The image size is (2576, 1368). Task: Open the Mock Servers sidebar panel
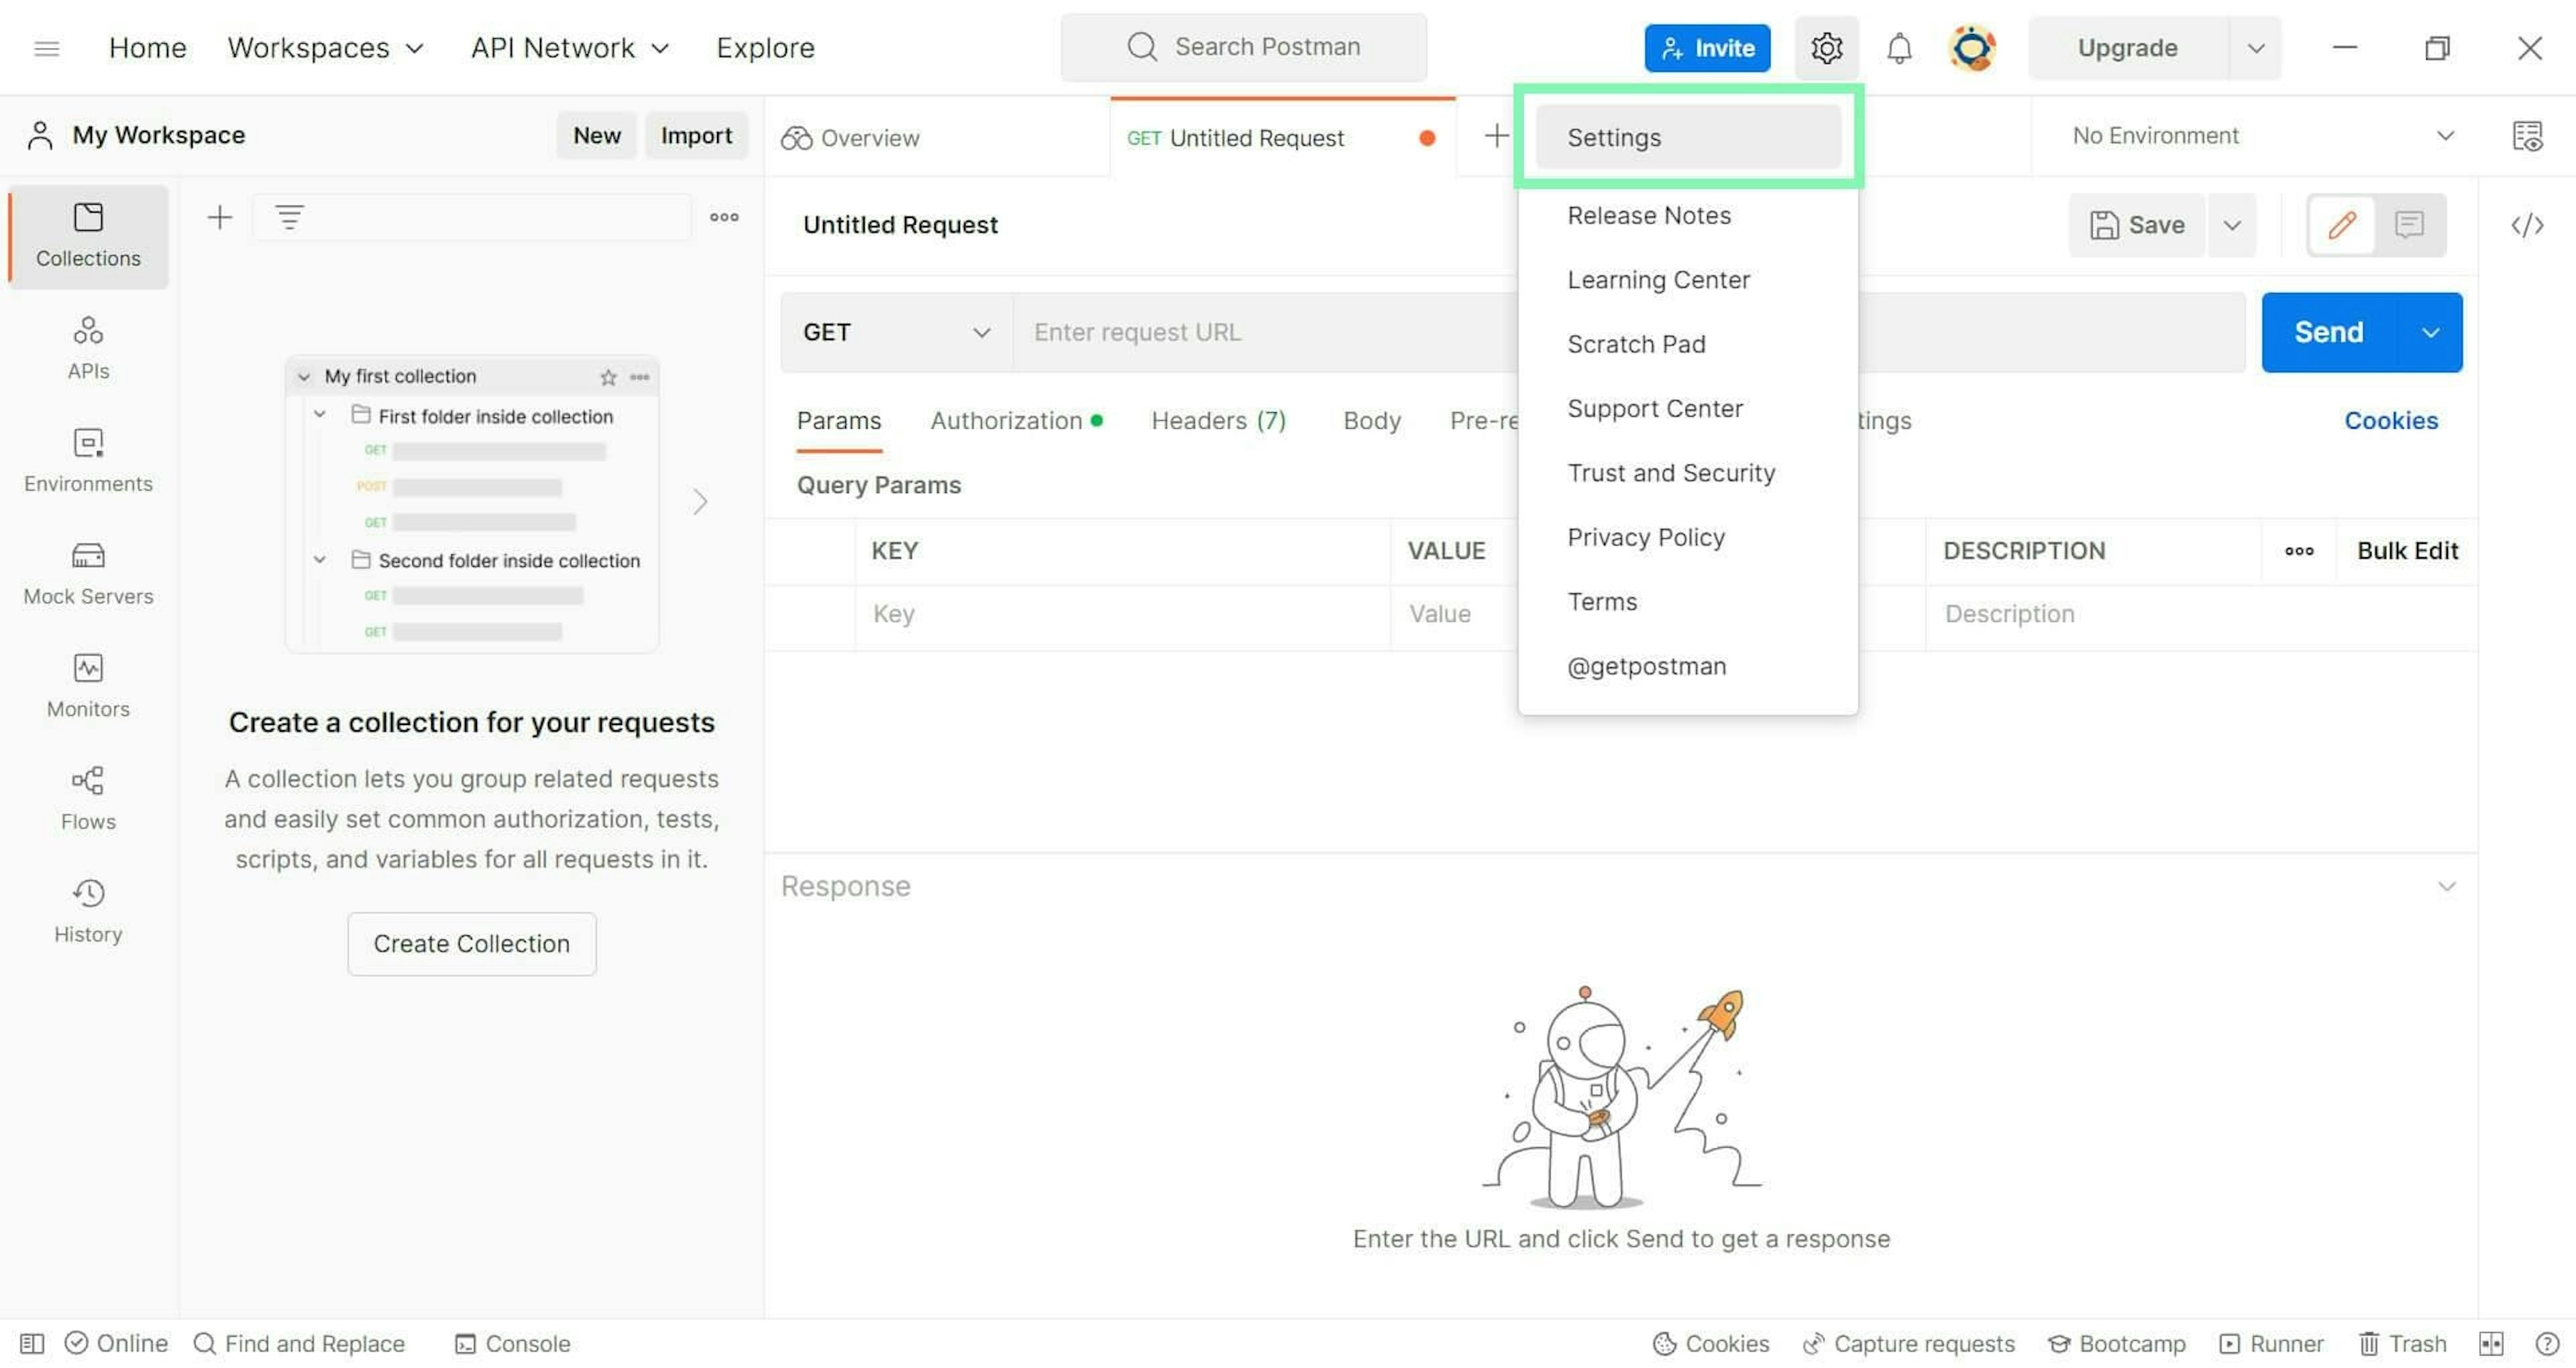click(x=88, y=574)
